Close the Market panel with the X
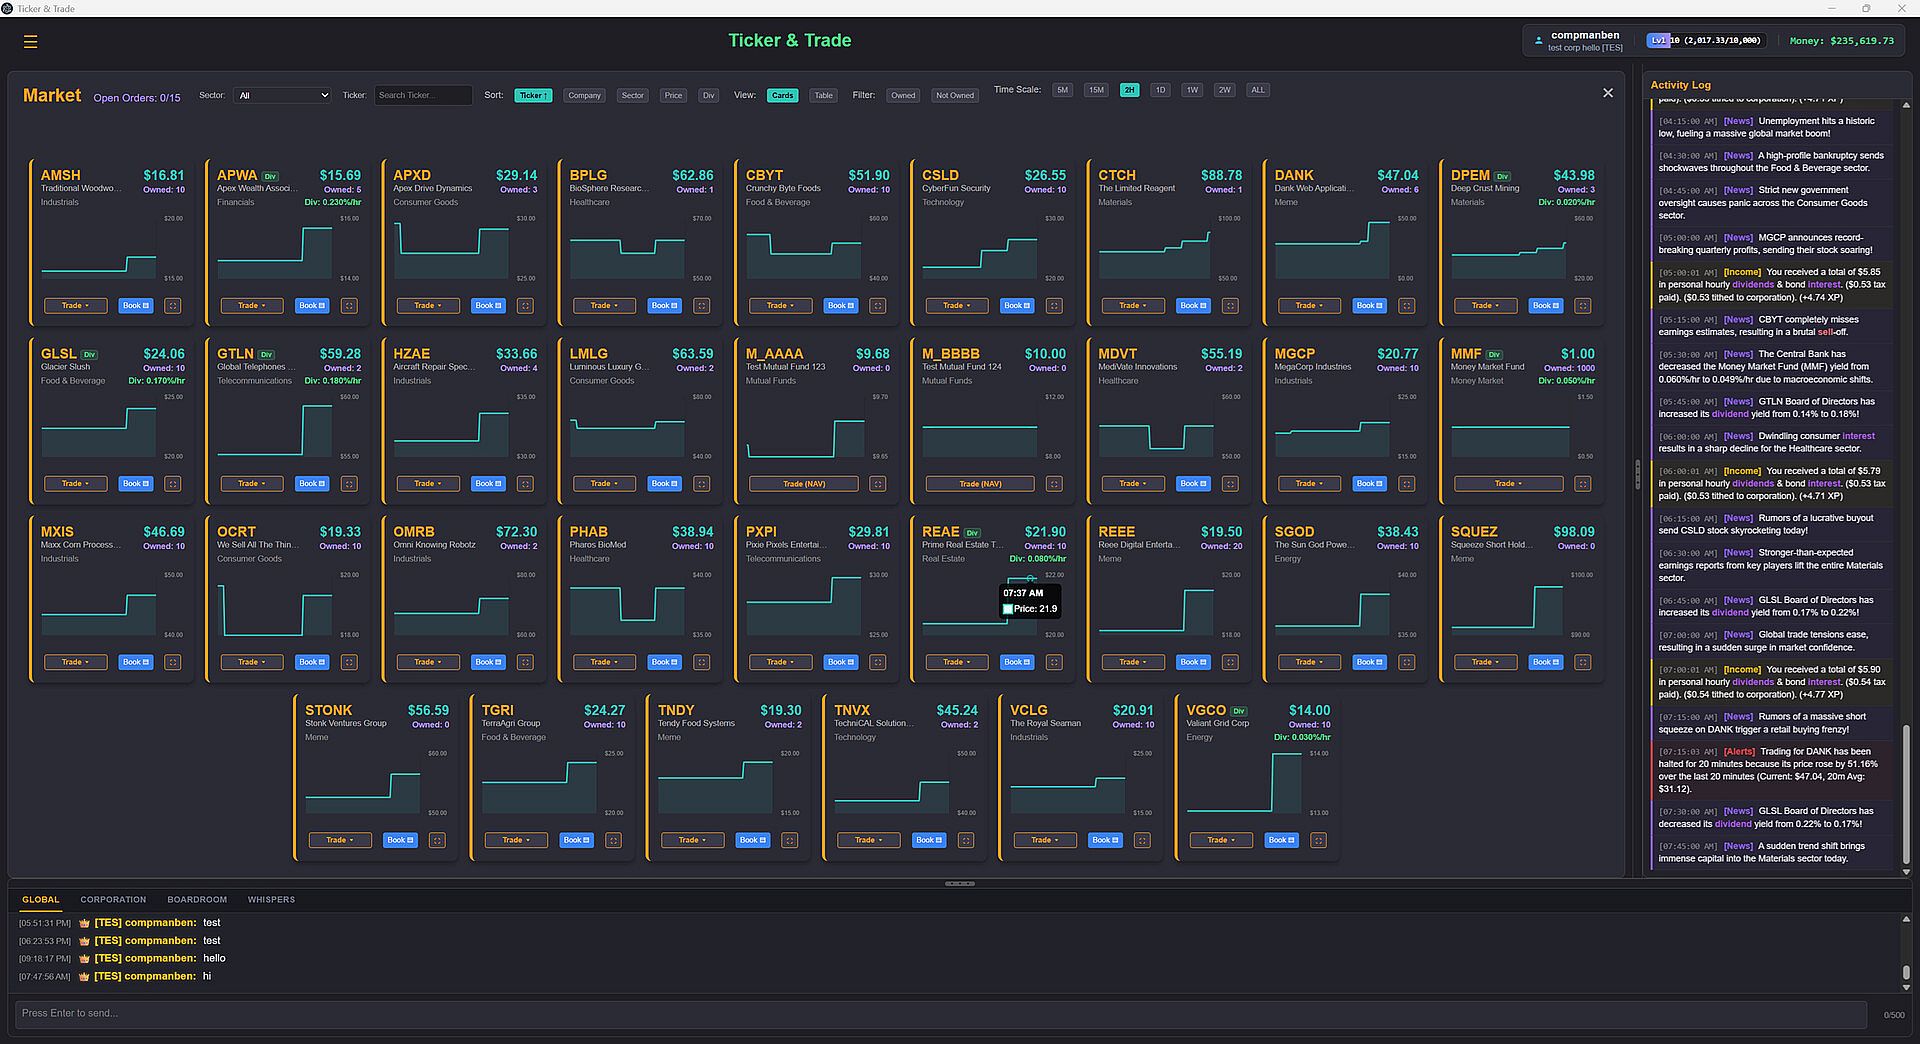The width and height of the screenshot is (1920, 1044). [1608, 93]
